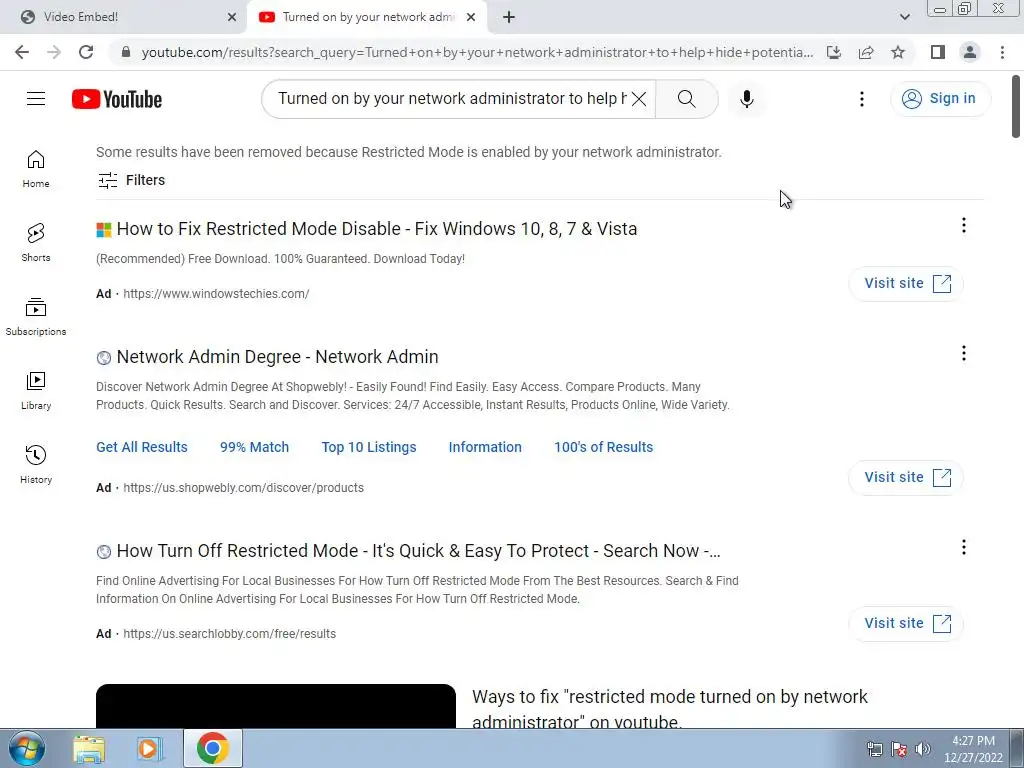Switch to the Video Embed! tab
This screenshot has width=1024, height=768.
point(124,17)
